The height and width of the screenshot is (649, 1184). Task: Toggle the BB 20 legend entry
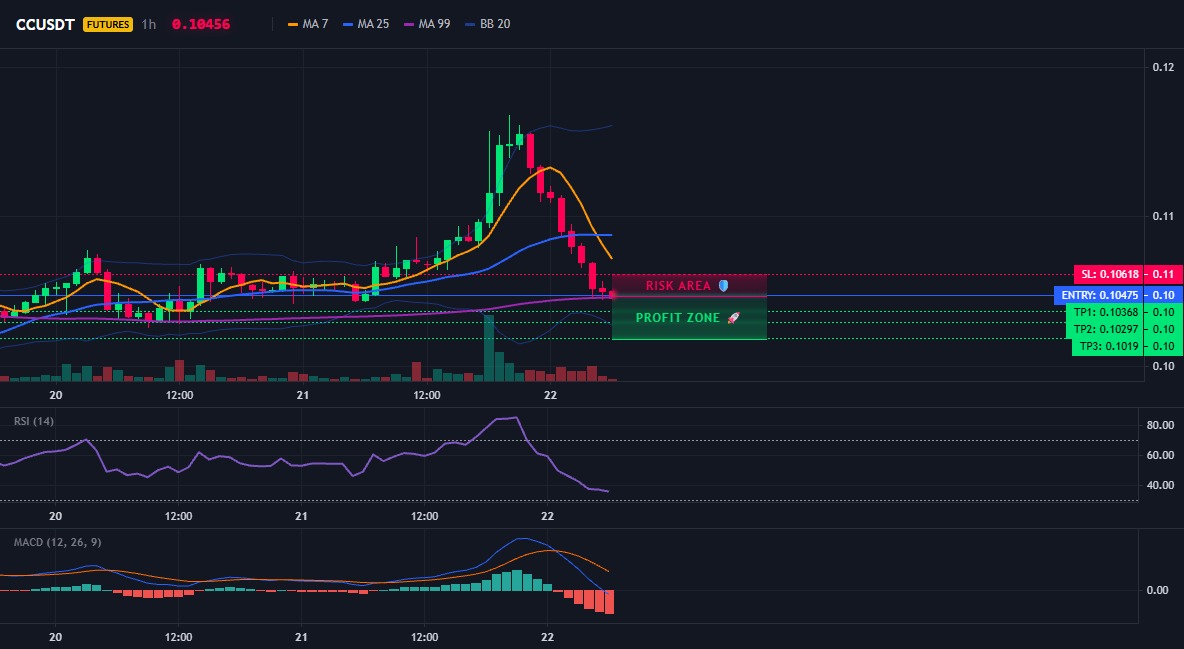[488, 24]
